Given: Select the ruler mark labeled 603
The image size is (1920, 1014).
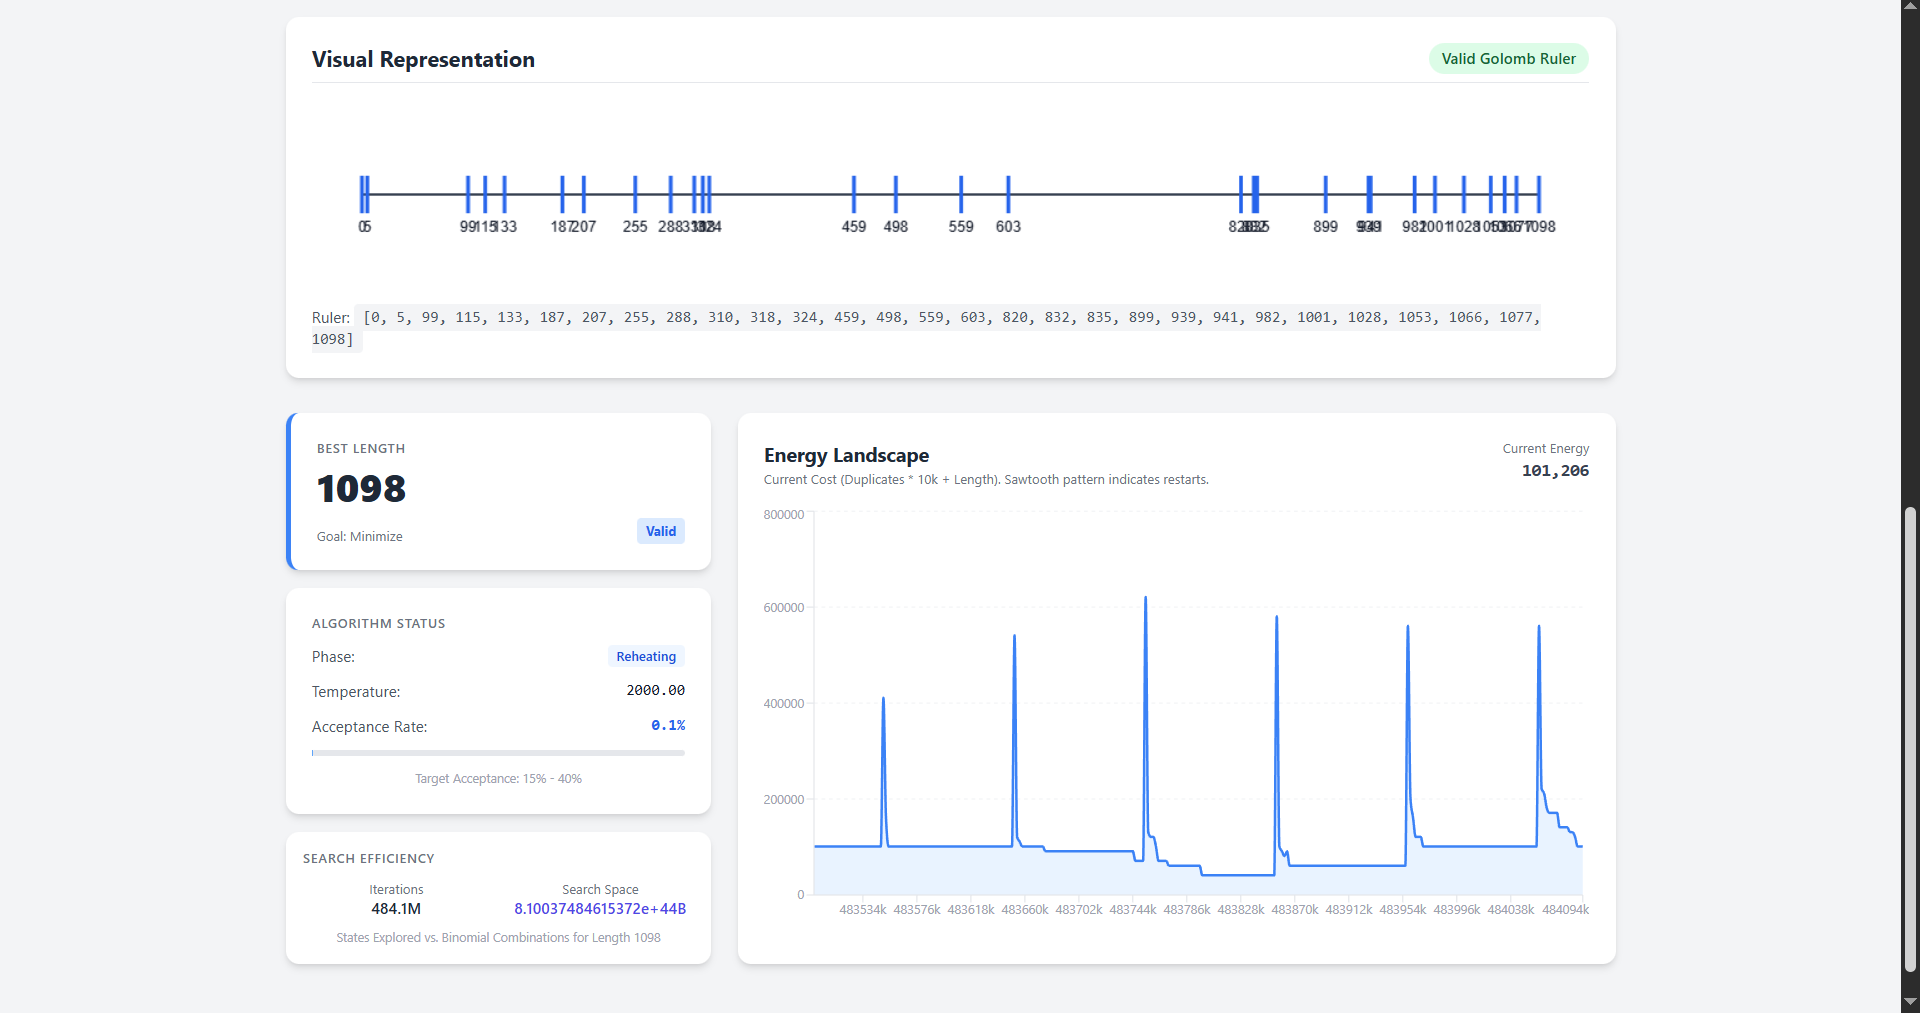Looking at the screenshot, I should [1008, 194].
